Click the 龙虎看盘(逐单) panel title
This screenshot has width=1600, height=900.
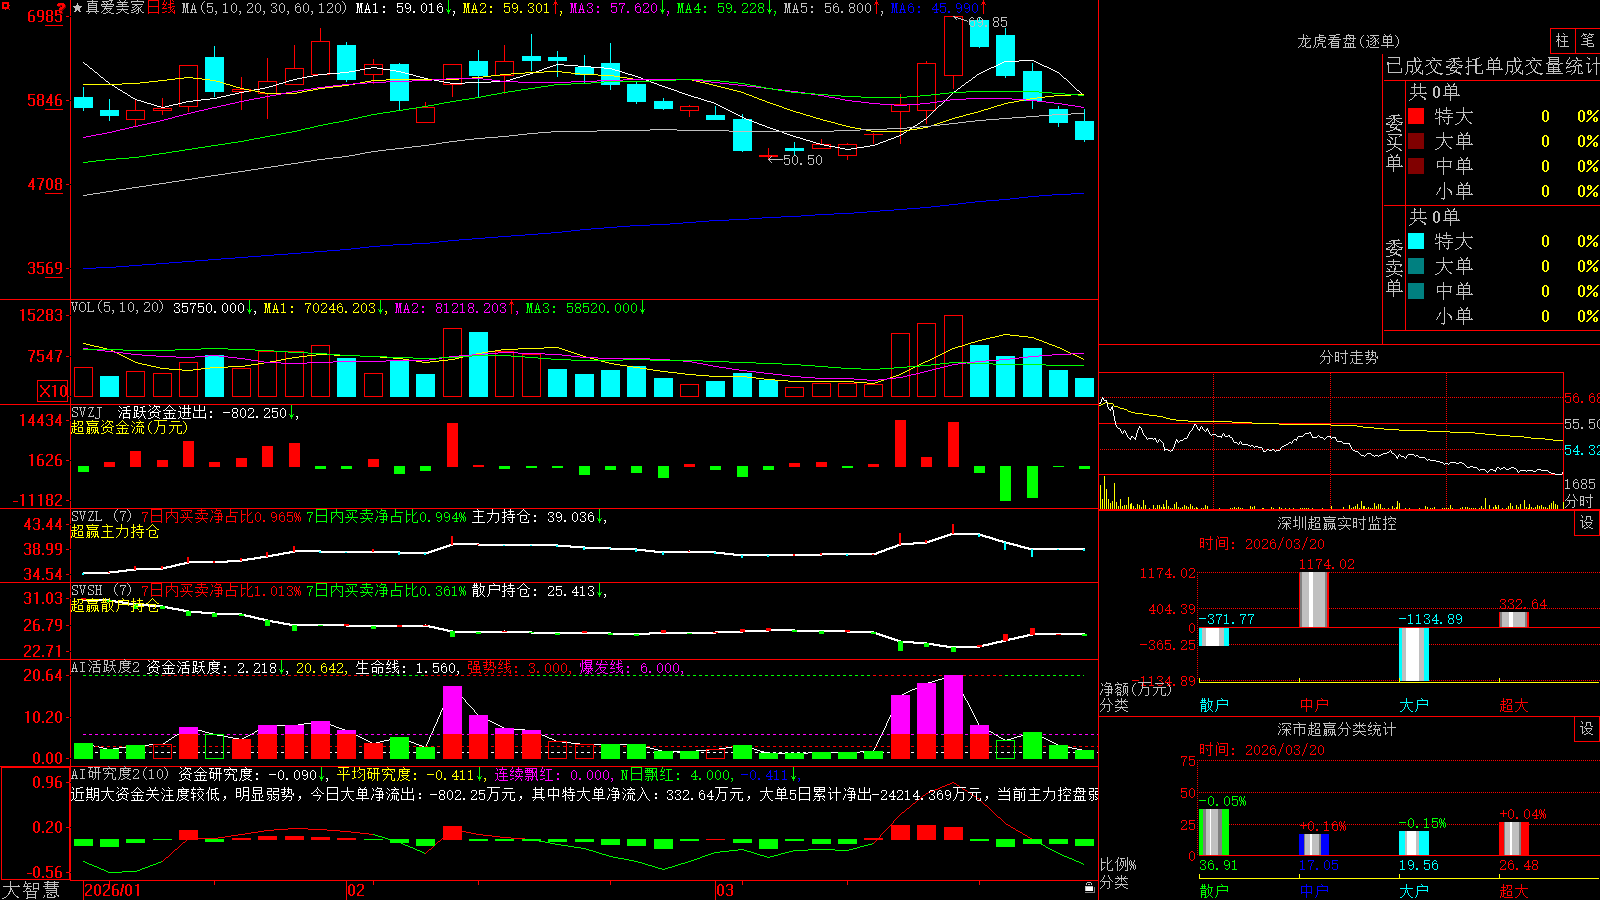1348,41
